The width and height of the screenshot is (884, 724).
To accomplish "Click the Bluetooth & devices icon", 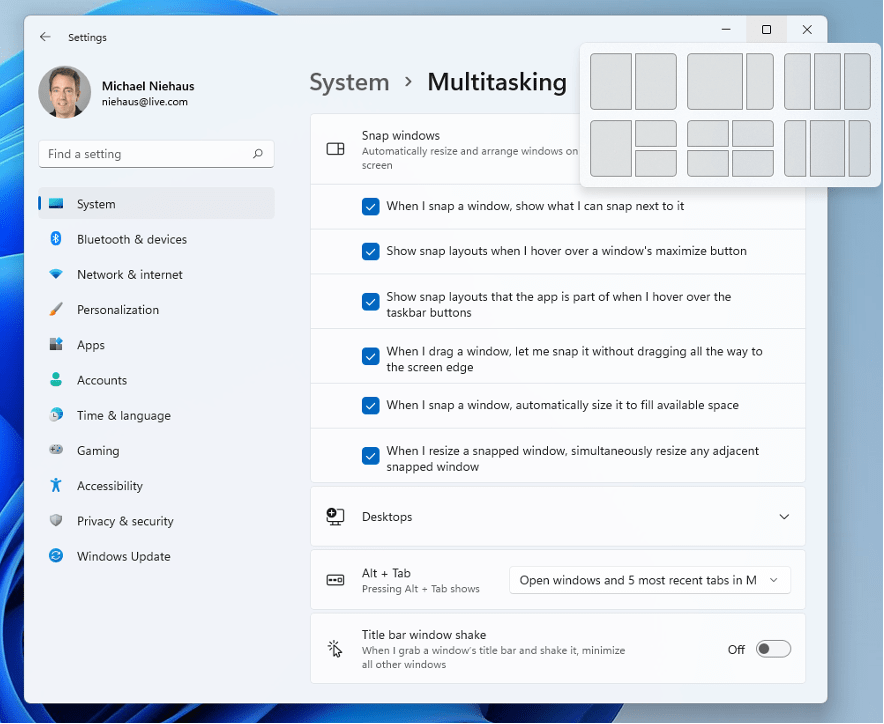I will pyautogui.click(x=56, y=239).
